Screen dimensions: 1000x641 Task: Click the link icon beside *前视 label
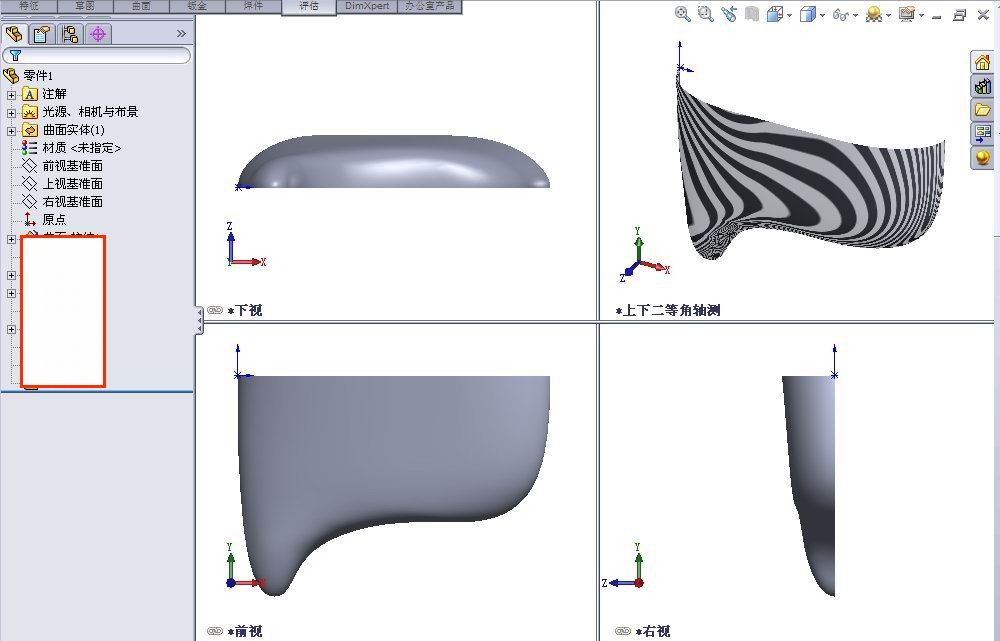click(x=215, y=631)
